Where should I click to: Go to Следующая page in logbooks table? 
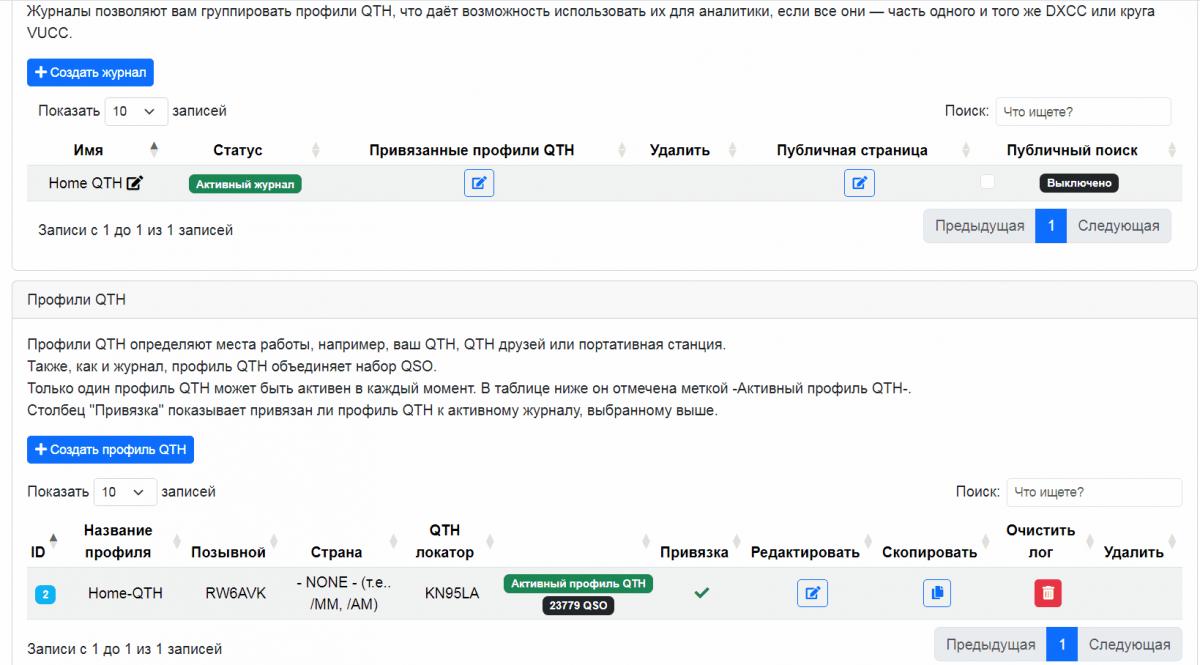[1117, 226]
